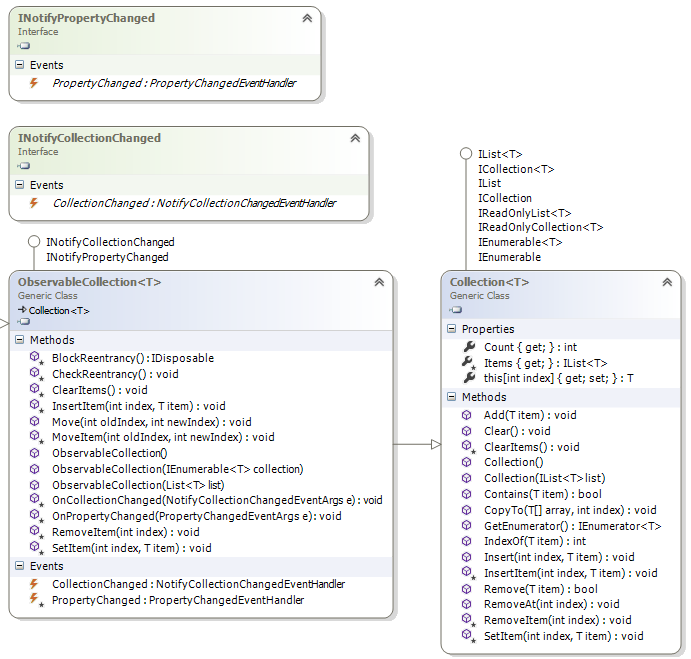This screenshot has height=659, width=691.
Task: Click the BlockReentrancy method cube icon
Action: point(34,357)
